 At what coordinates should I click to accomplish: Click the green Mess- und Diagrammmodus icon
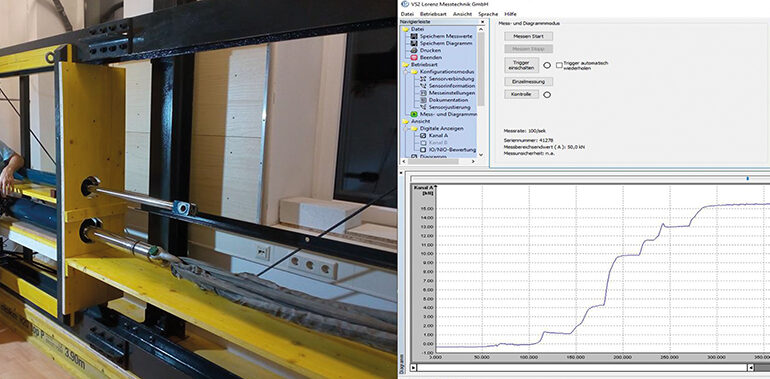tap(414, 114)
